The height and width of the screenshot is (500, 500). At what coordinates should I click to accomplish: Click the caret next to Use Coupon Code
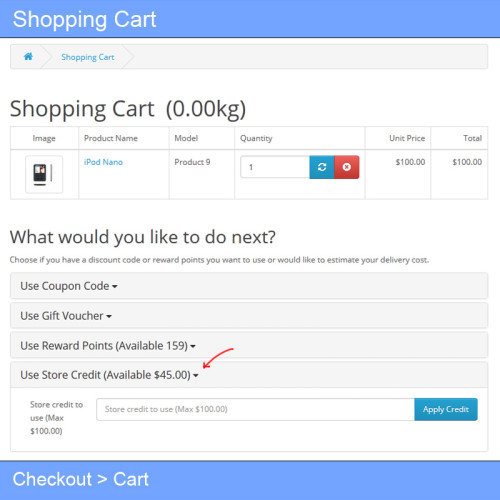(115, 287)
